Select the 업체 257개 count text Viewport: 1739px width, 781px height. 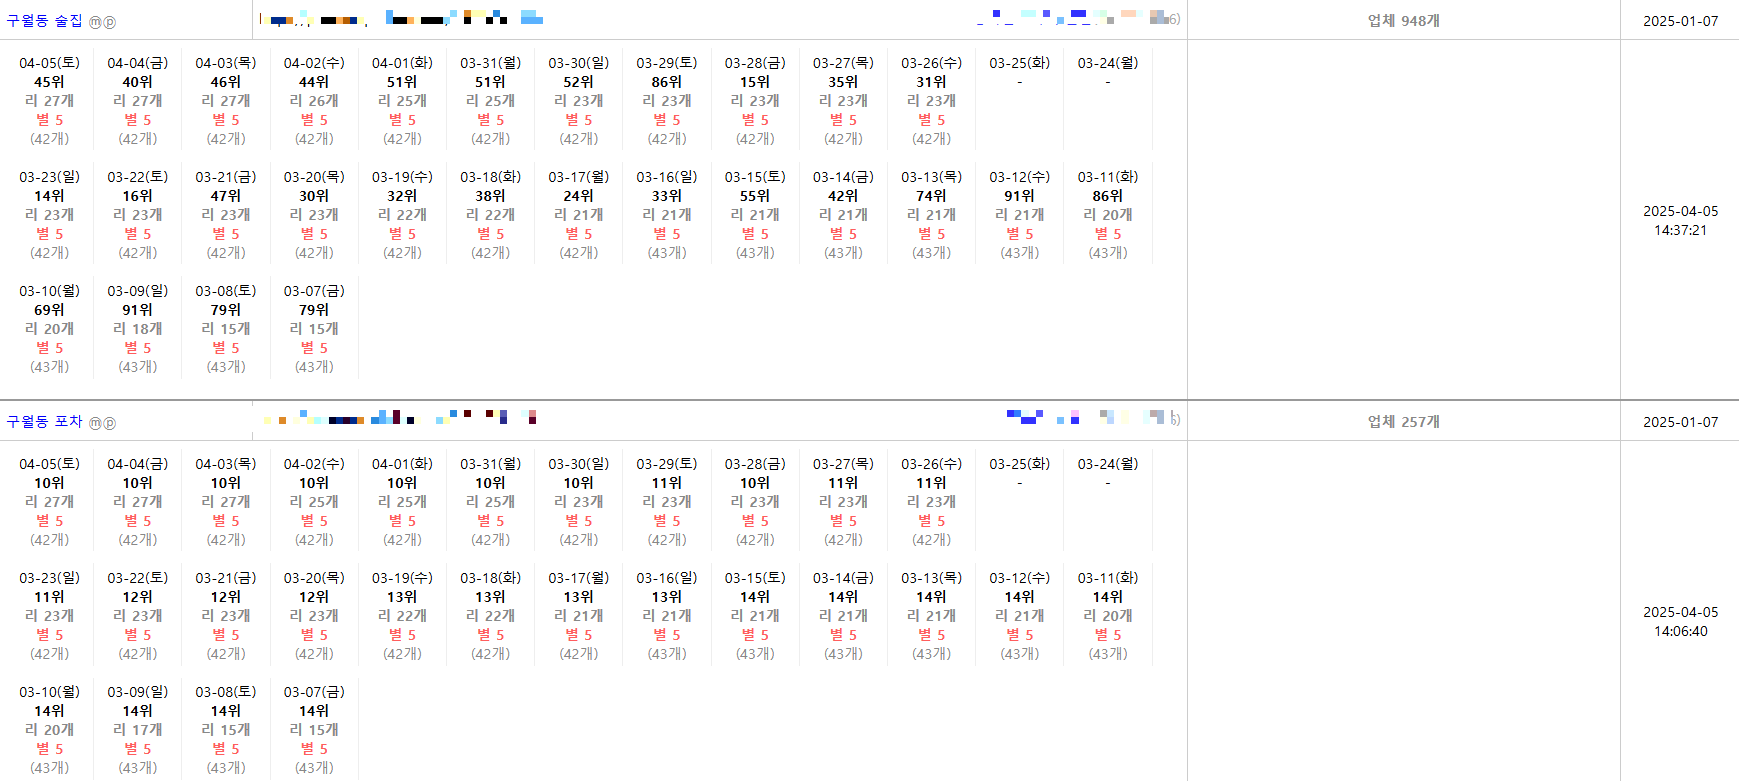click(1404, 422)
